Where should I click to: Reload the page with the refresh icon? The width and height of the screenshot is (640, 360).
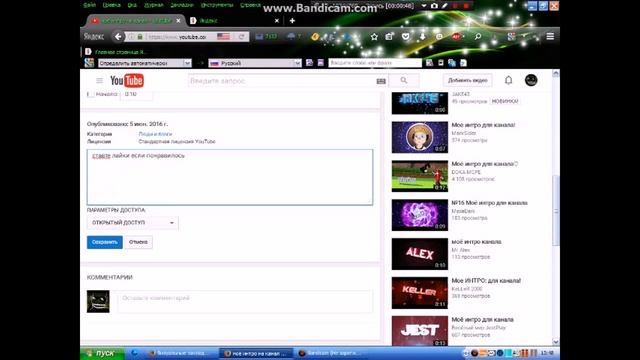(x=242, y=37)
